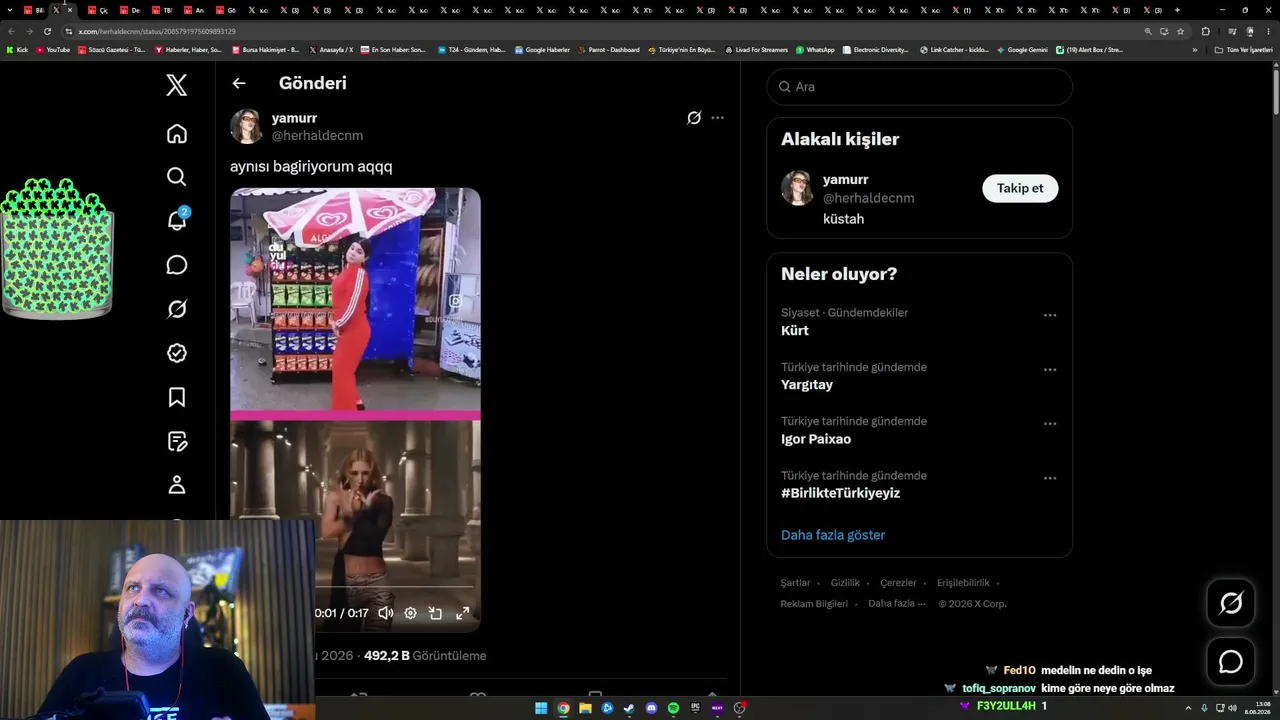This screenshot has width=1280, height=720.
Task: Expand the Daha fazla footer menu
Action: [x=896, y=604]
